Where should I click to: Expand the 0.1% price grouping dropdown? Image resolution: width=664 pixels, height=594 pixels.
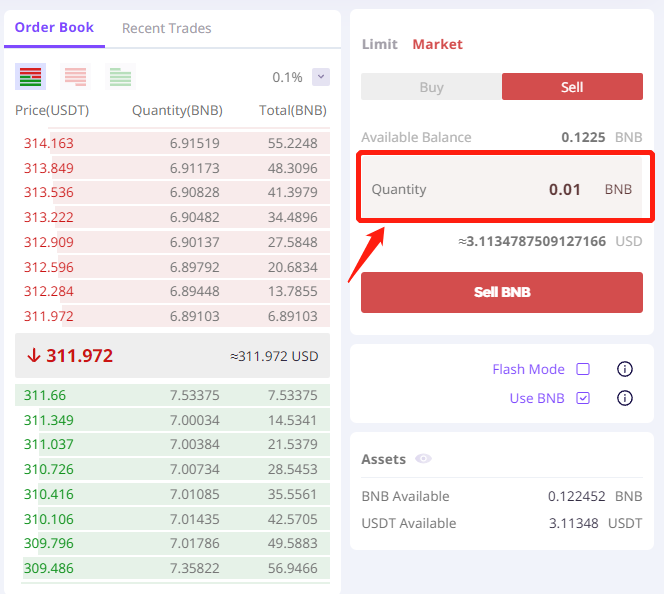click(321, 77)
